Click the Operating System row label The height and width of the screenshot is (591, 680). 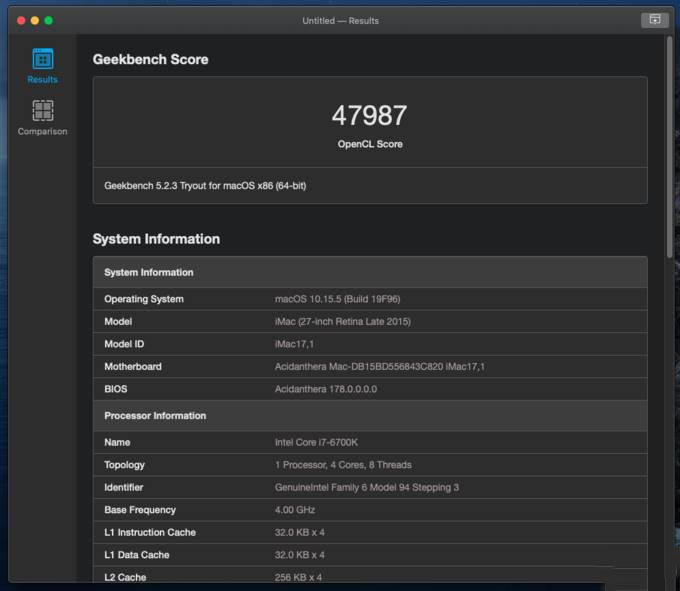tap(144, 299)
